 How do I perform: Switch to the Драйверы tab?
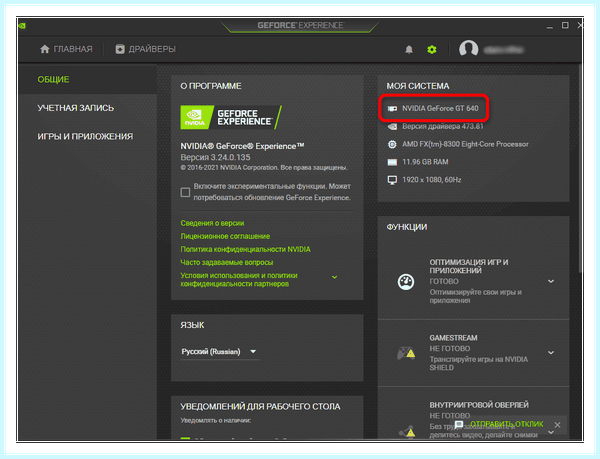(x=145, y=49)
